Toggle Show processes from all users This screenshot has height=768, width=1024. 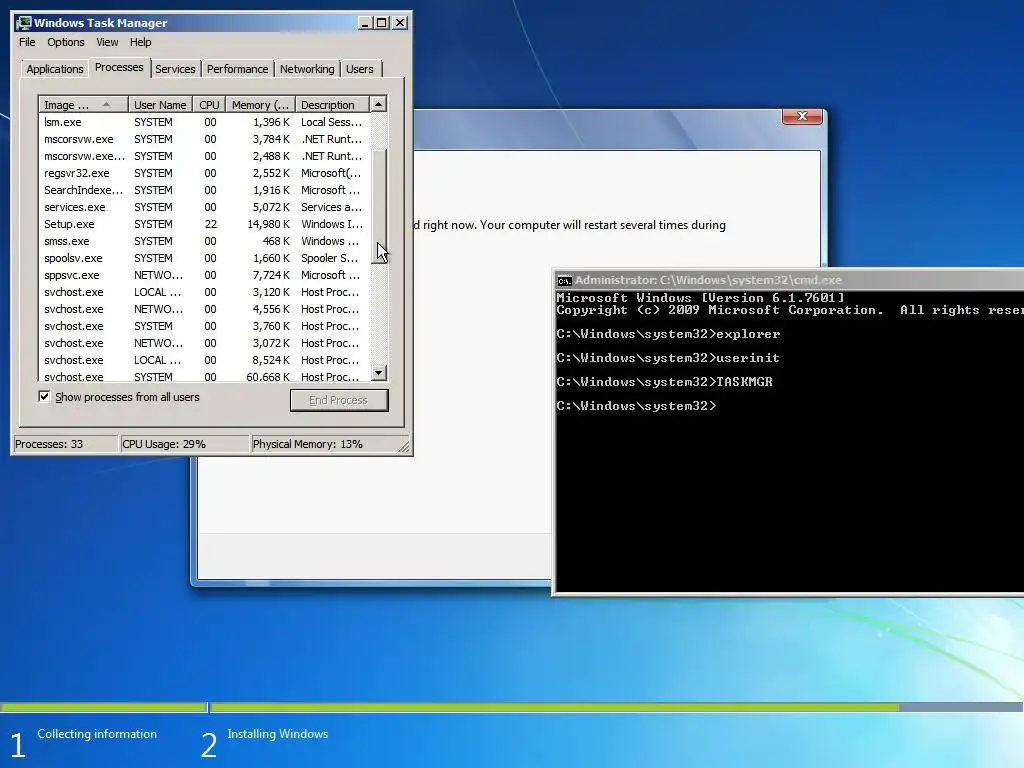click(x=44, y=396)
